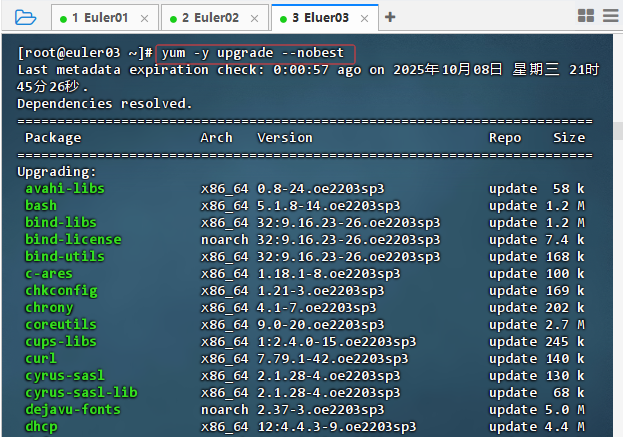Click the Upgrading: heading
Screen dimensions: 623x437
57,172
